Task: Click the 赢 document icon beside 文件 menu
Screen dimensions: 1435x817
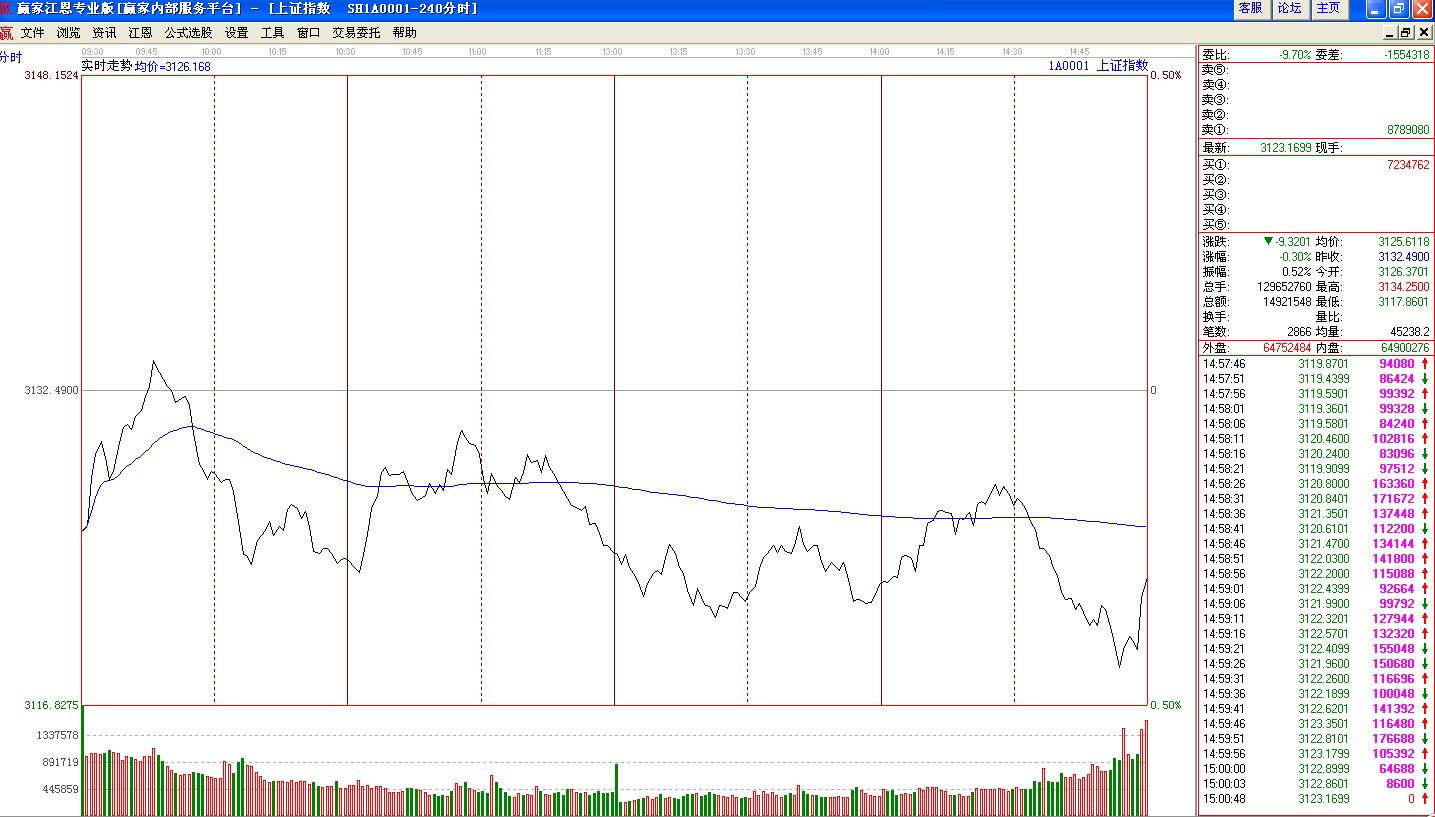Action: coord(7,33)
